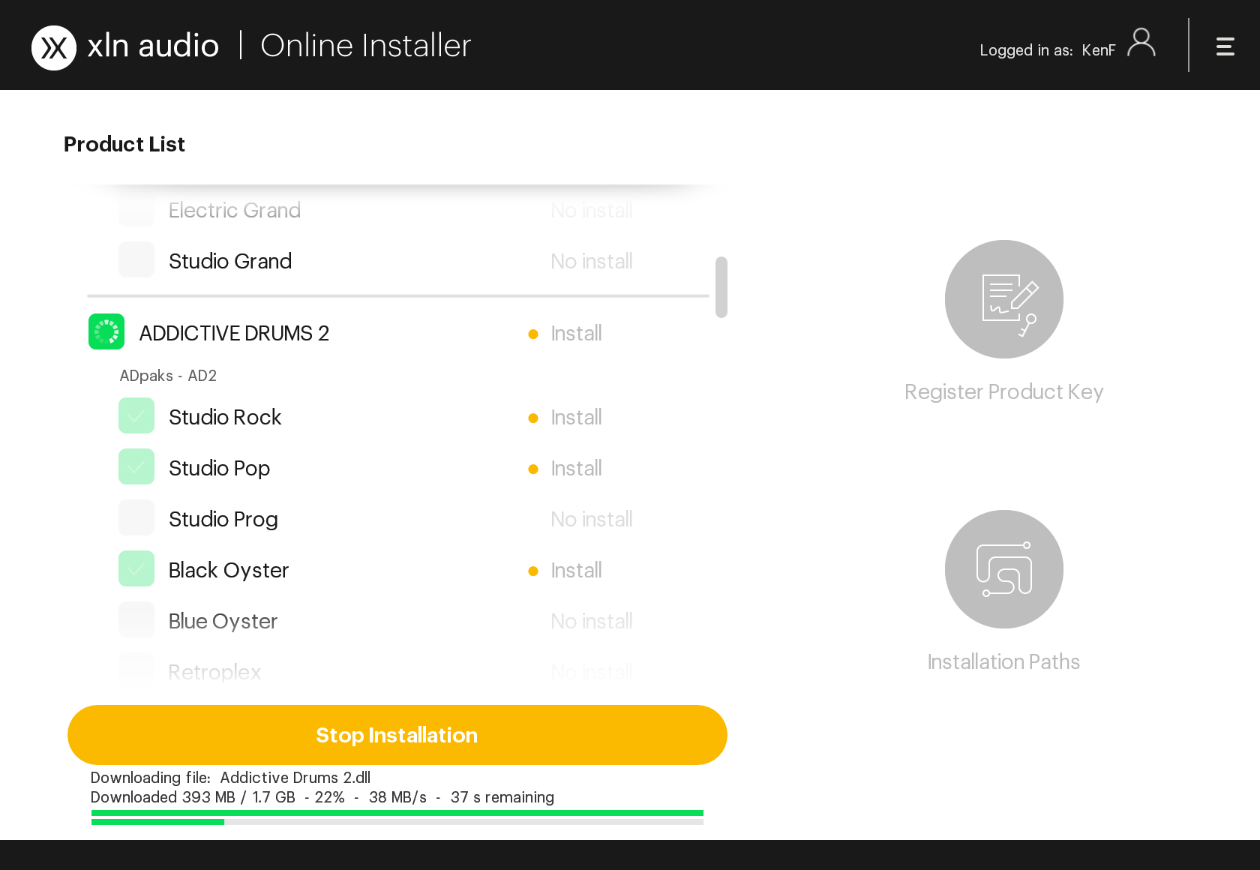Click the Studio Grand product name
1260x870 pixels.
[x=230, y=261]
